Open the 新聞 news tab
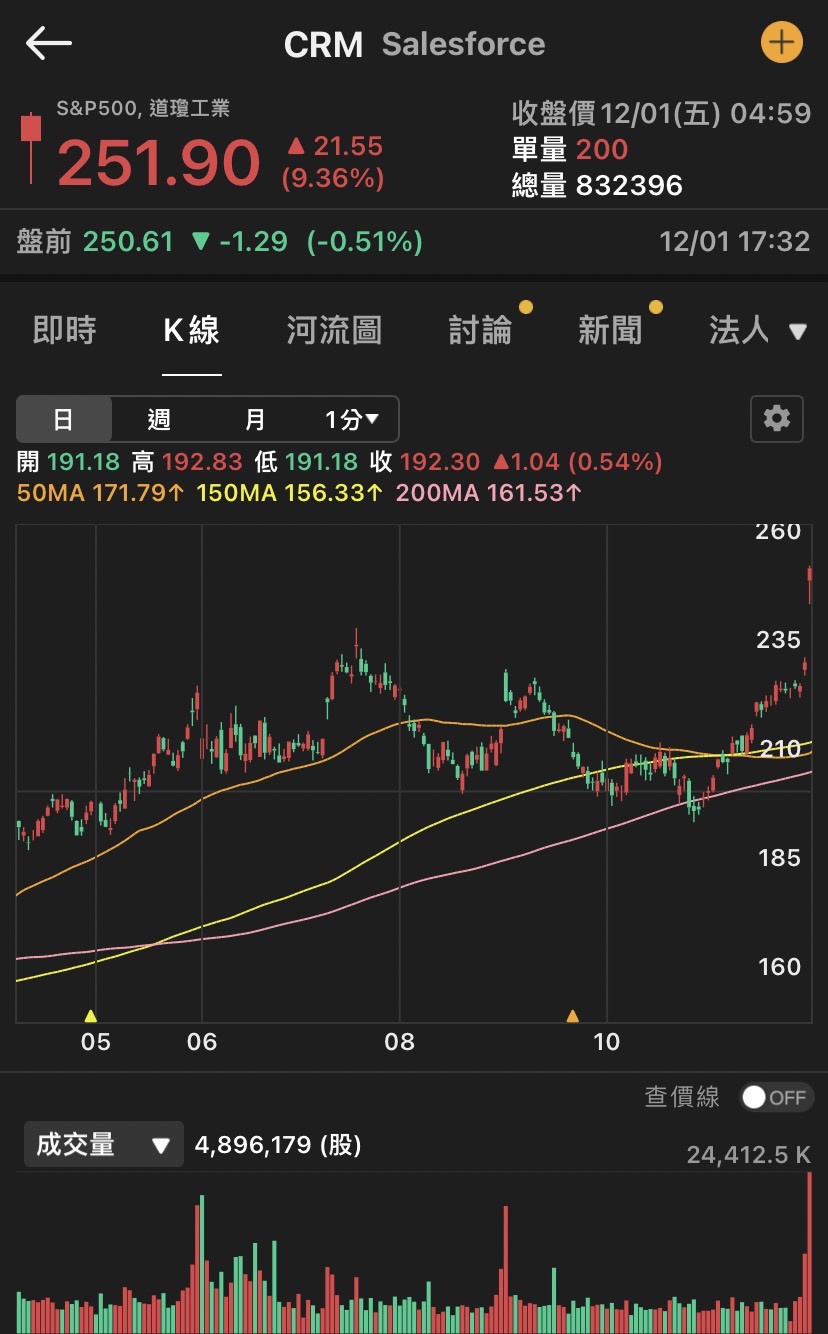Viewport: 828px width, 1334px height. pyautogui.click(x=610, y=330)
